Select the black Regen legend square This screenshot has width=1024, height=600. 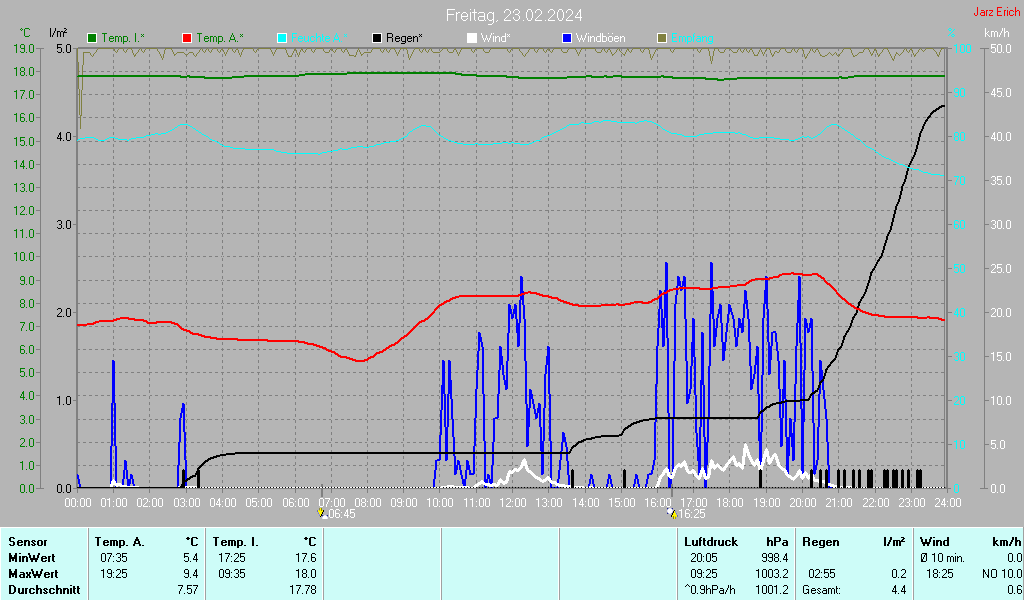click(x=377, y=38)
